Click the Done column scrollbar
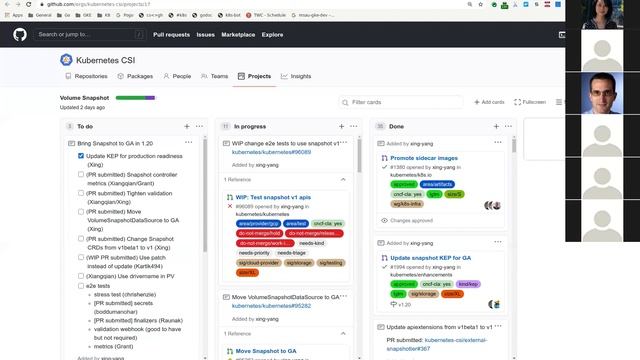Viewport: 640px width, 360px height. pyautogui.click(x=514, y=145)
